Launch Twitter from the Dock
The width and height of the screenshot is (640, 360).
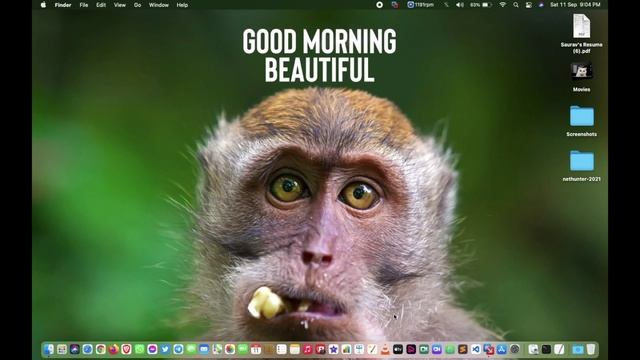pos(165,349)
